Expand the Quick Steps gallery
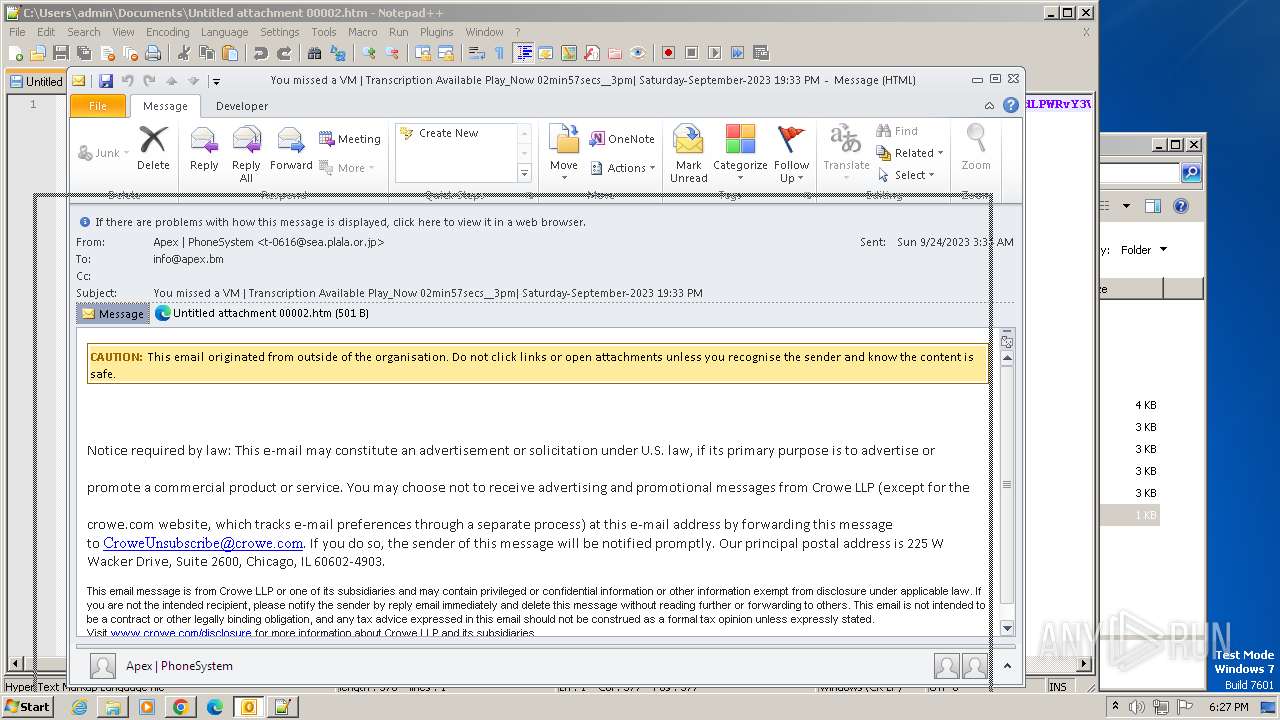 click(x=524, y=174)
